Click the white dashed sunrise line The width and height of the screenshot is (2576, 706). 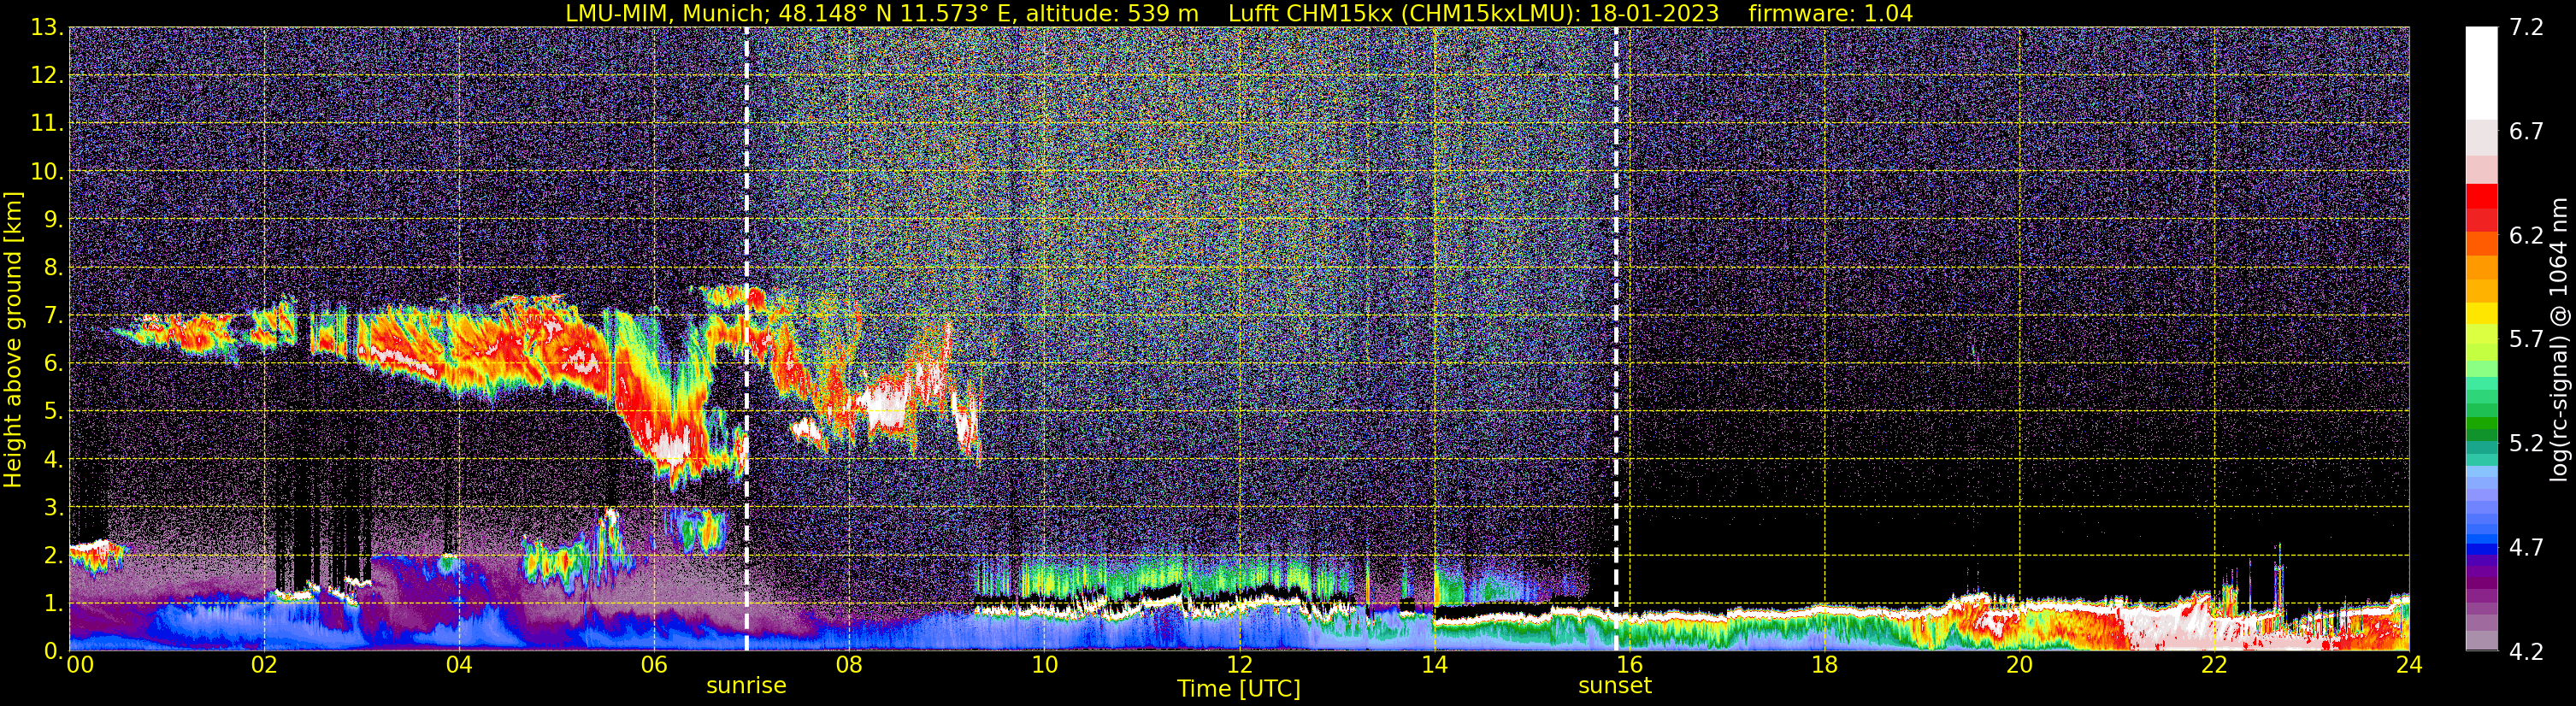pyautogui.click(x=746, y=339)
